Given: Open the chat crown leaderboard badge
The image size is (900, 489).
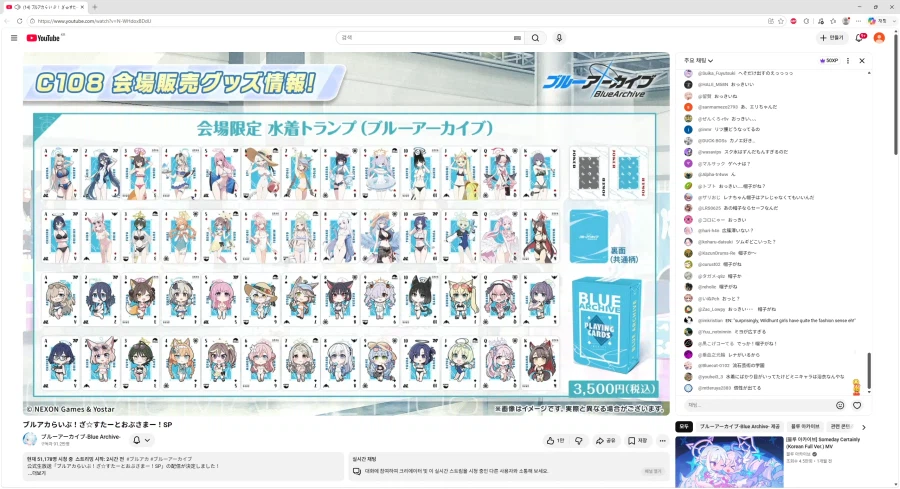Looking at the screenshot, I should (x=829, y=60).
